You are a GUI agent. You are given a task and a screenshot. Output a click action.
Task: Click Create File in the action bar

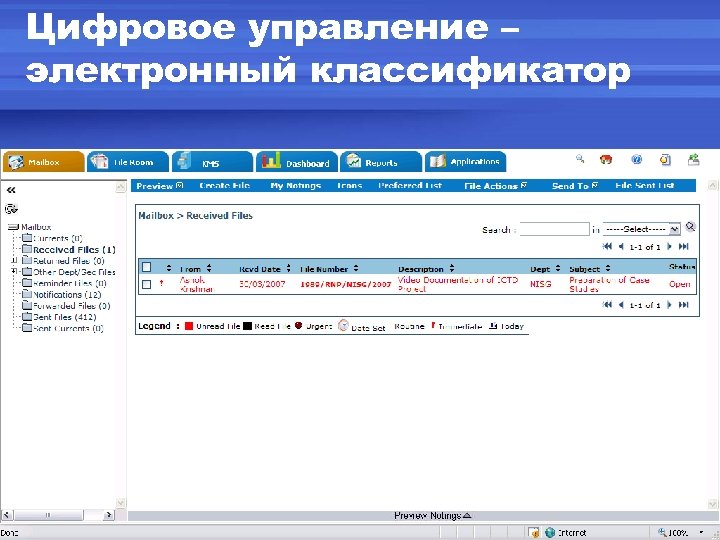[225, 186]
